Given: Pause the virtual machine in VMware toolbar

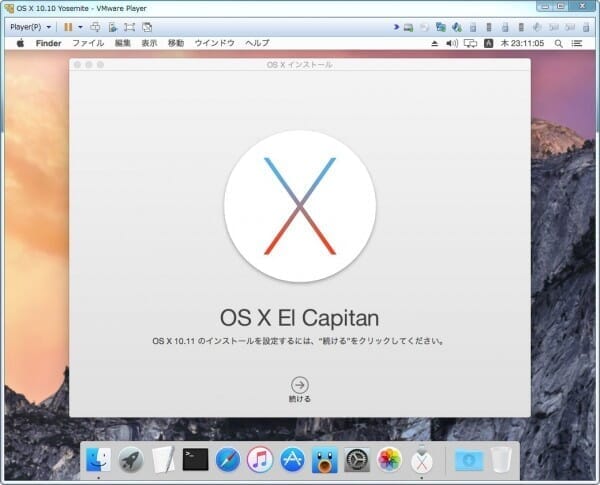Looking at the screenshot, I should coord(68,27).
